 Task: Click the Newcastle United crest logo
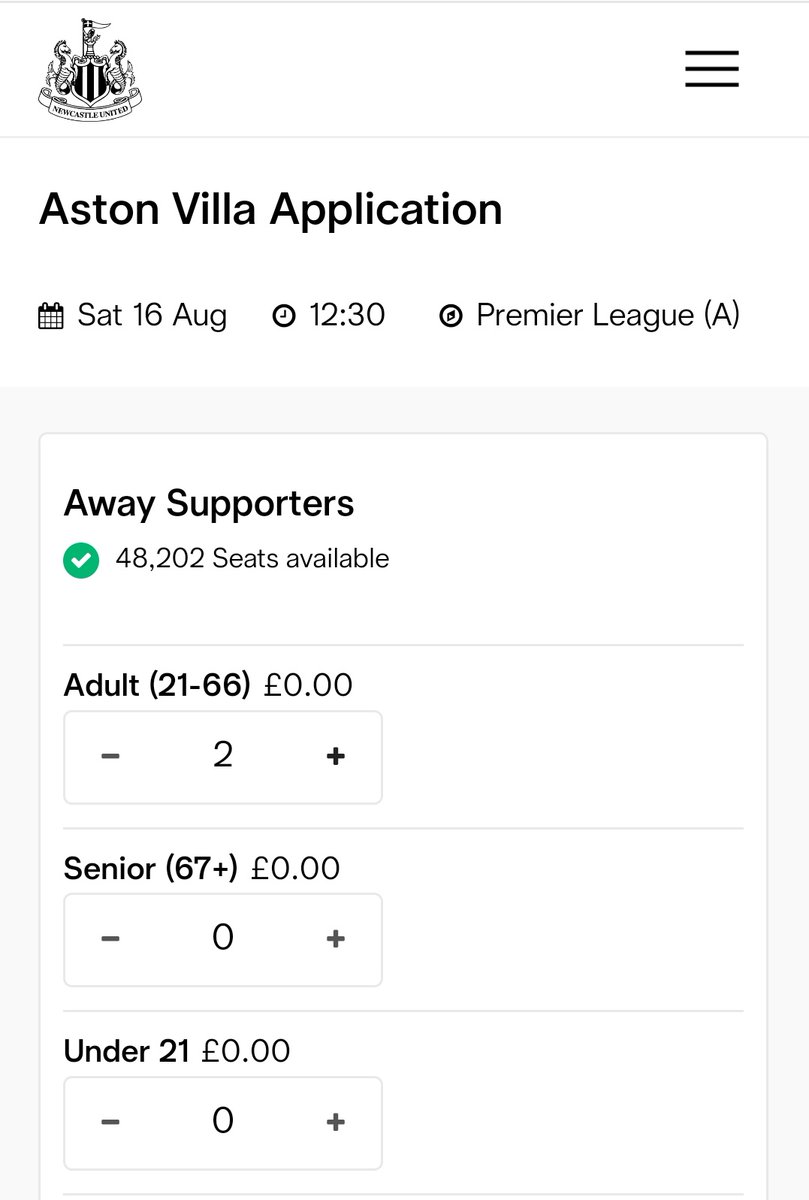click(91, 69)
